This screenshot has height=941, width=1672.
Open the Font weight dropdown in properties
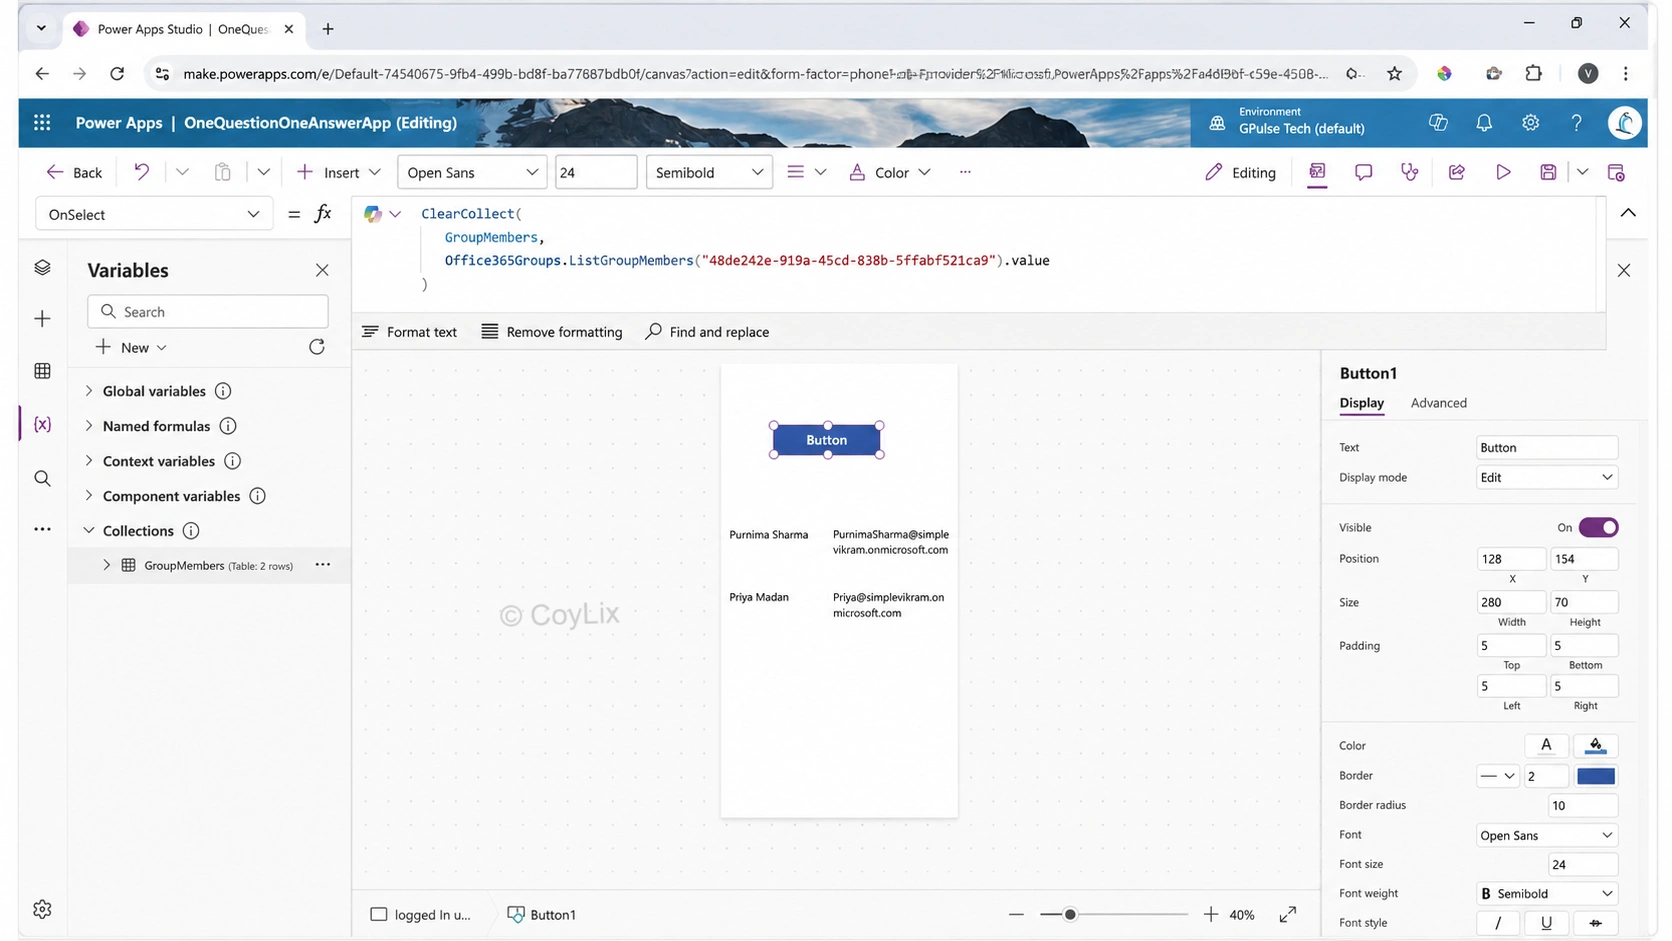click(x=1547, y=893)
